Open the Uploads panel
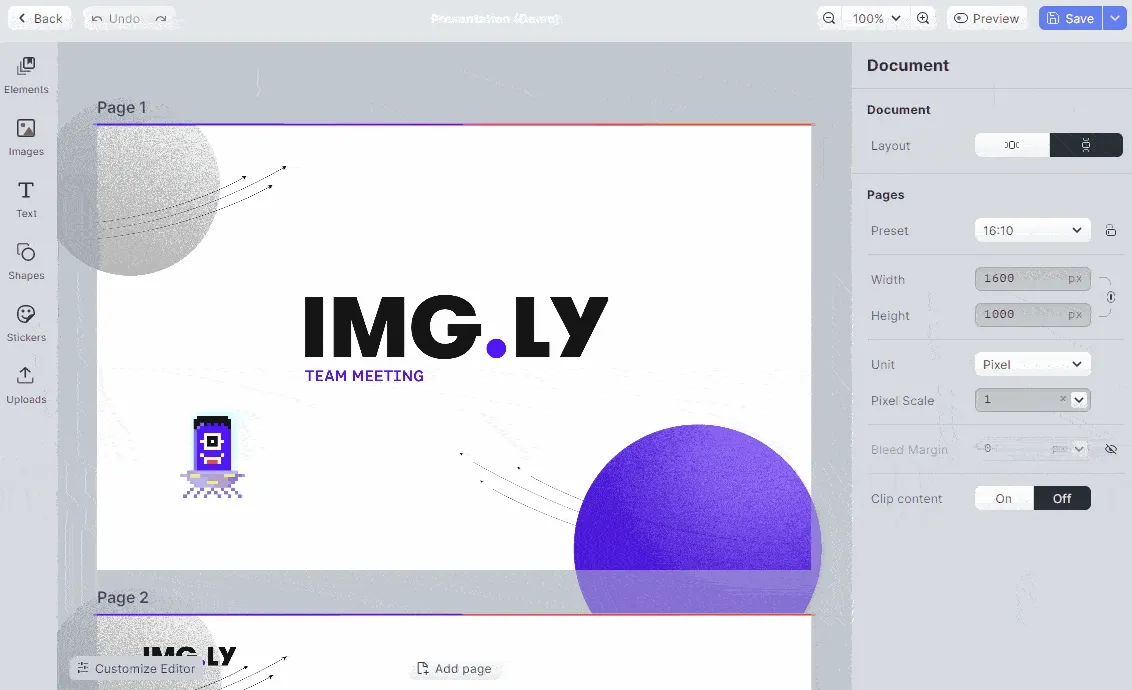The width and height of the screenshot is (1132, 690). pos(26,385)
